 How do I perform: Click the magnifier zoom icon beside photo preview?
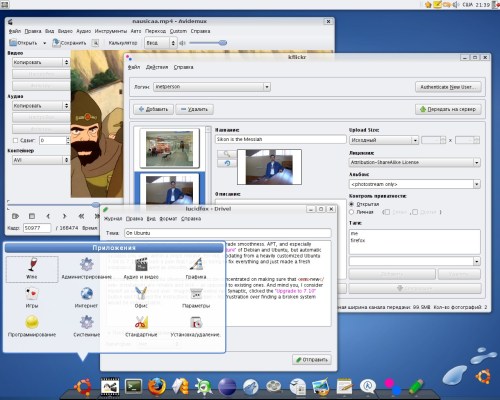coord(227,154)
